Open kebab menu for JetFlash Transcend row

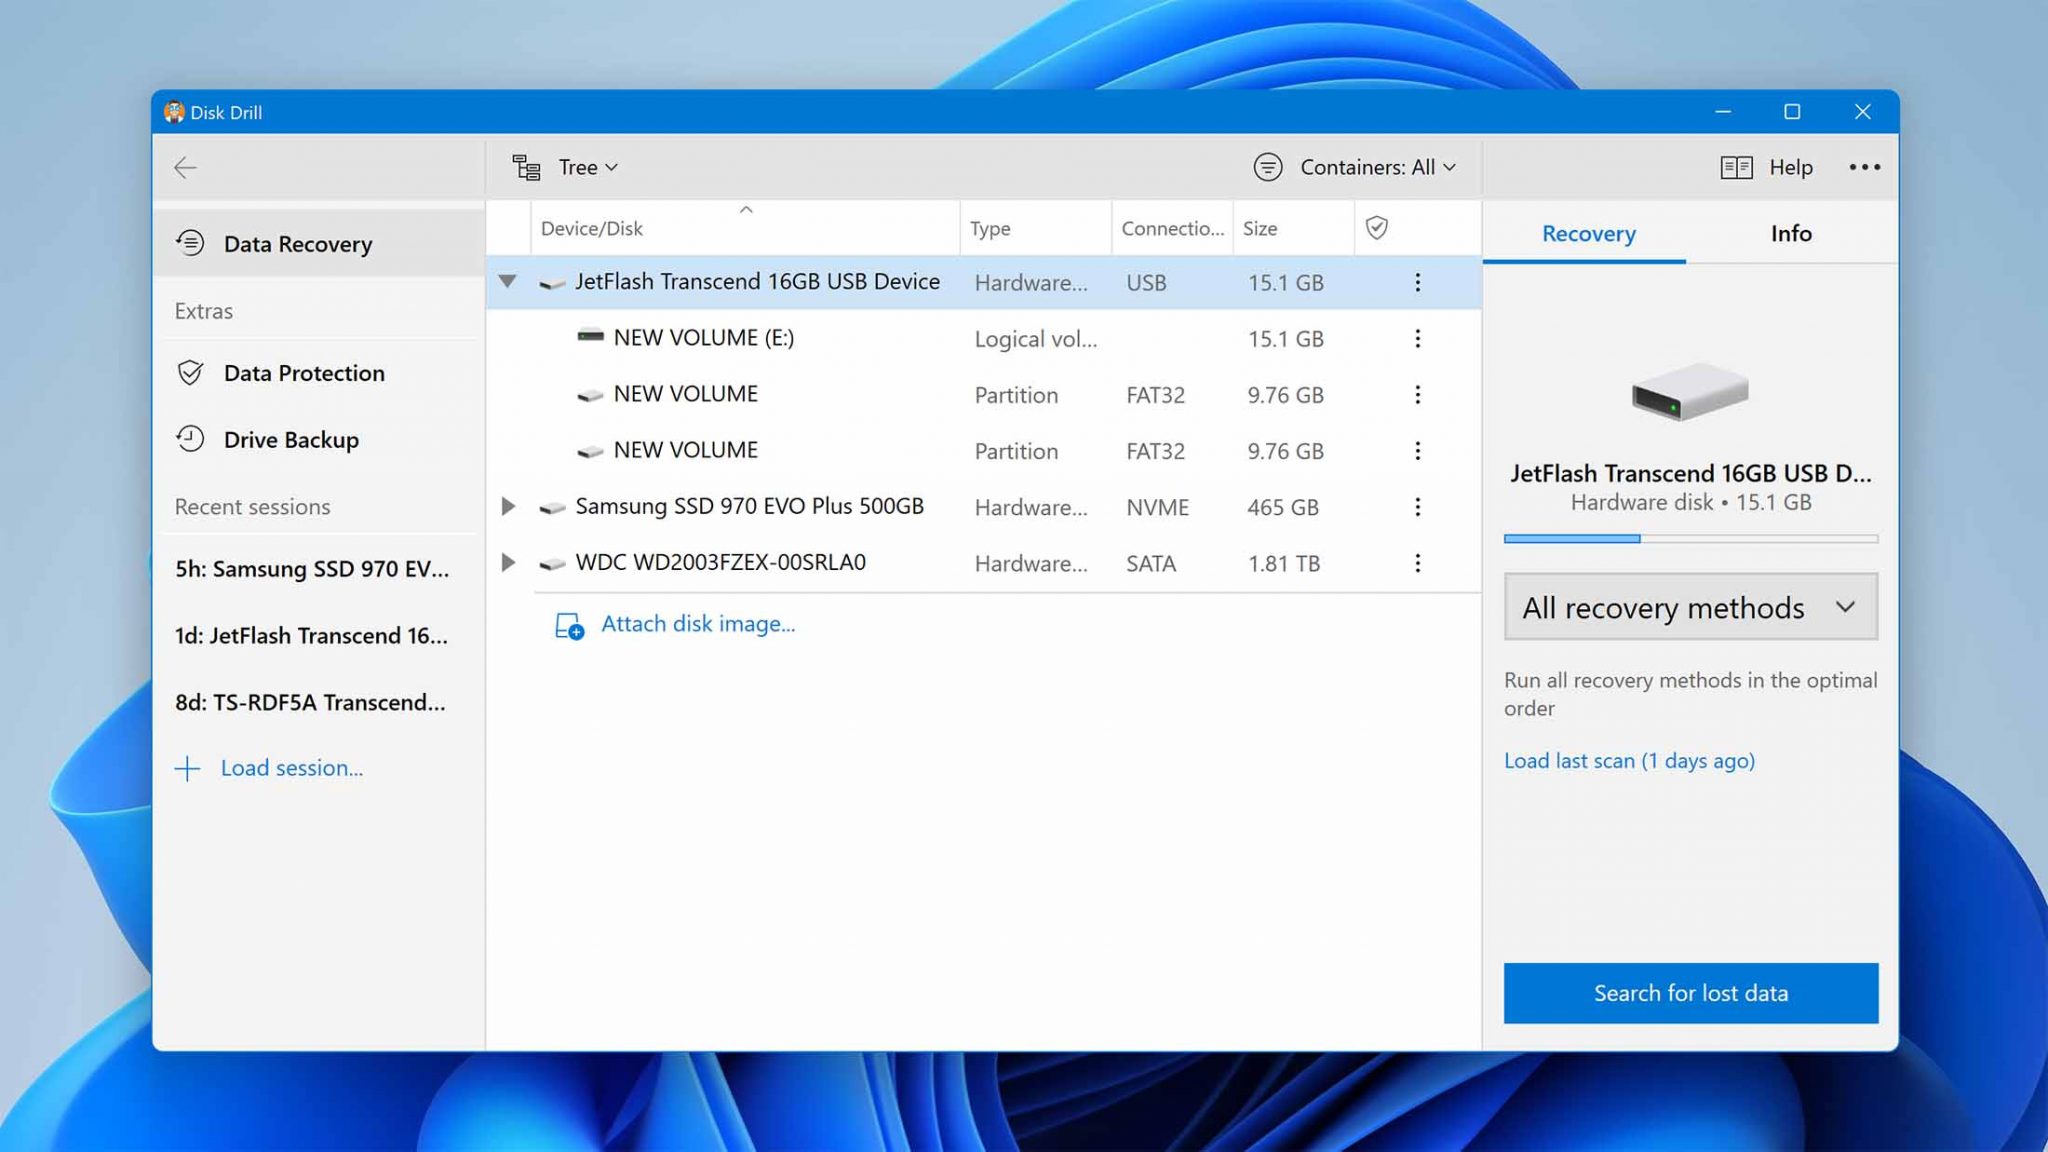click(x=1417, y=283)
